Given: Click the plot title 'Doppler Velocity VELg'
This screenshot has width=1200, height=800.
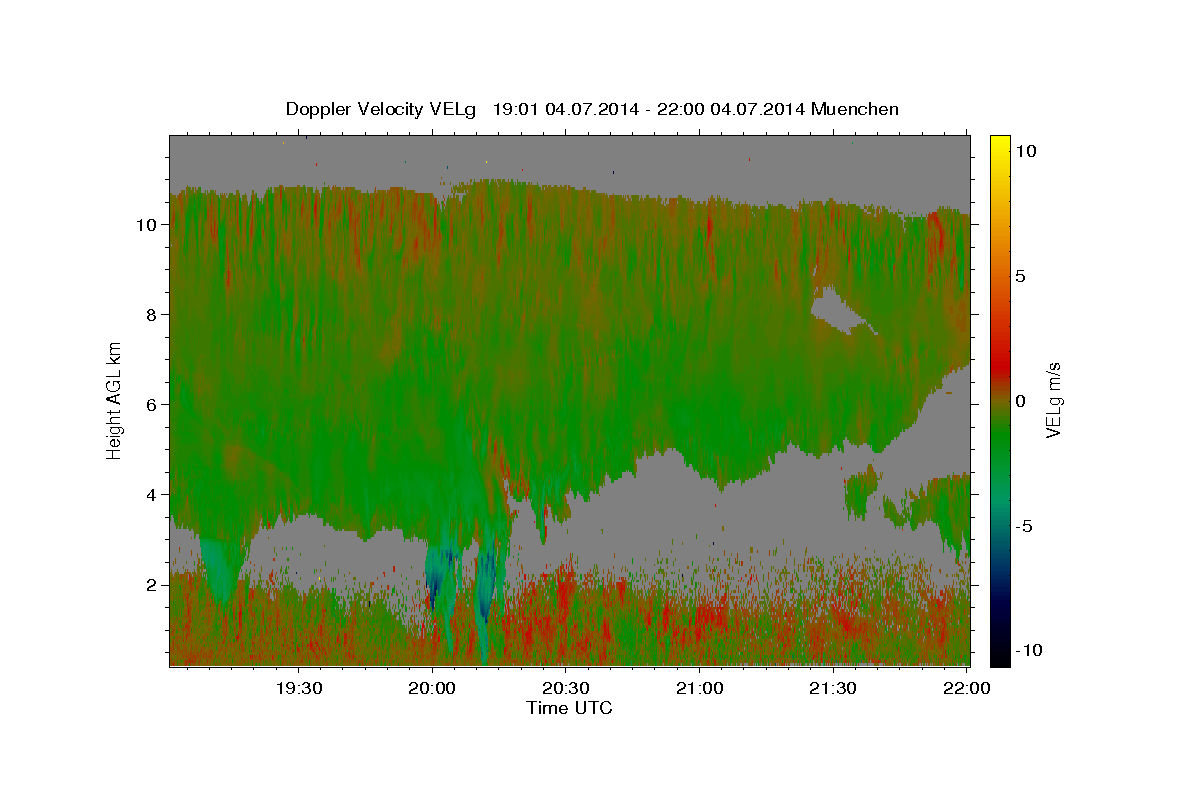Looking at the screenshot, I should pos(381,109).
